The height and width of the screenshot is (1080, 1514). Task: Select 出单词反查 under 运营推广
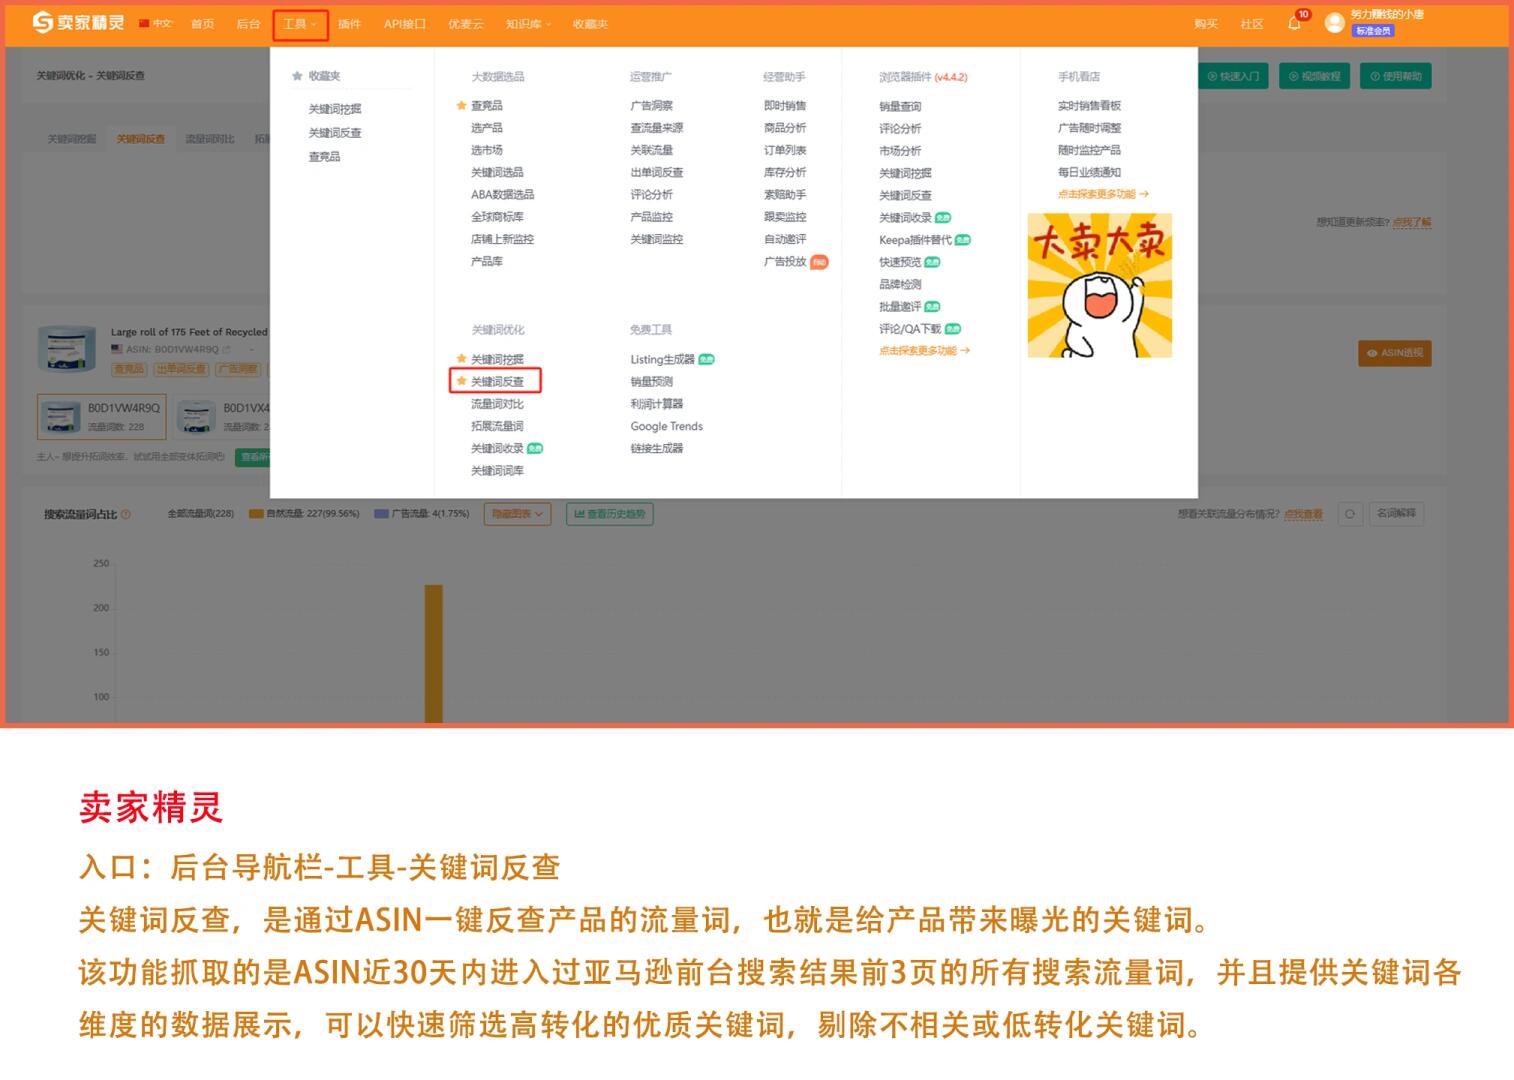(657, 172)
